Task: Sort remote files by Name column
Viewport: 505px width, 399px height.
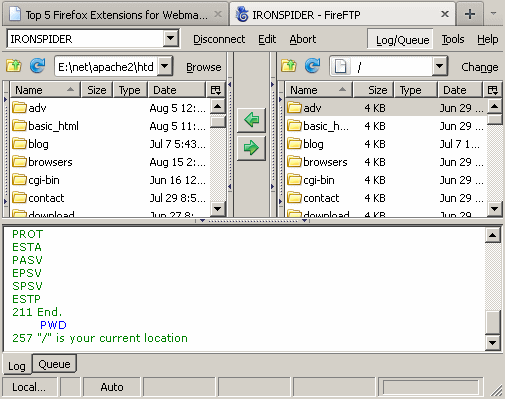Action: coord(319,90)
